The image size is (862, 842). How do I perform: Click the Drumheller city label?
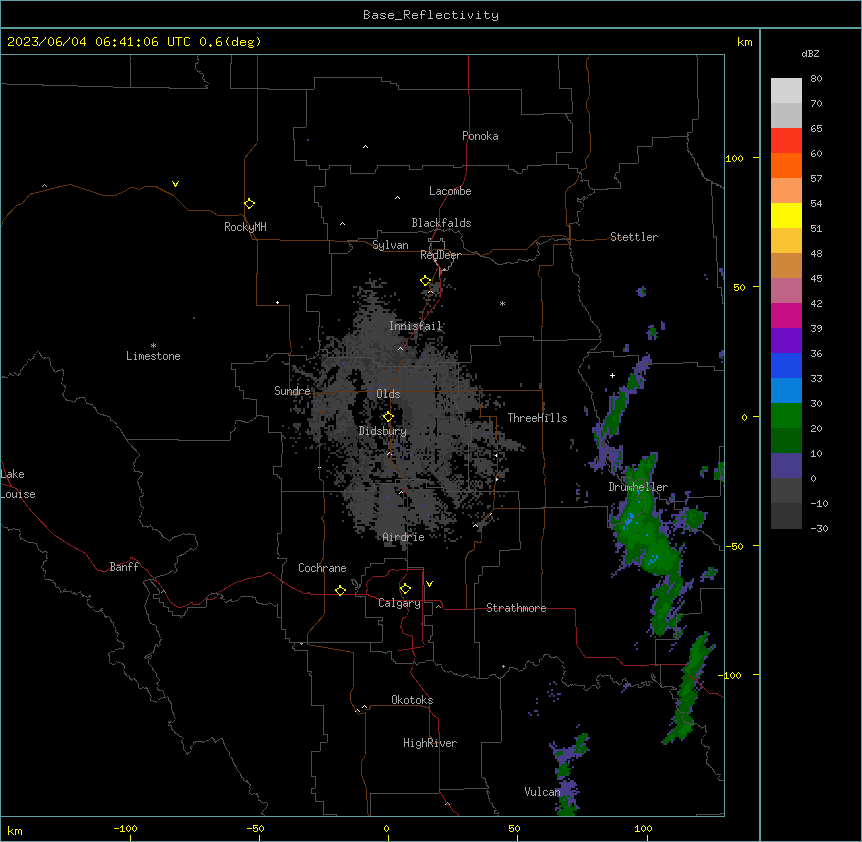638,487
